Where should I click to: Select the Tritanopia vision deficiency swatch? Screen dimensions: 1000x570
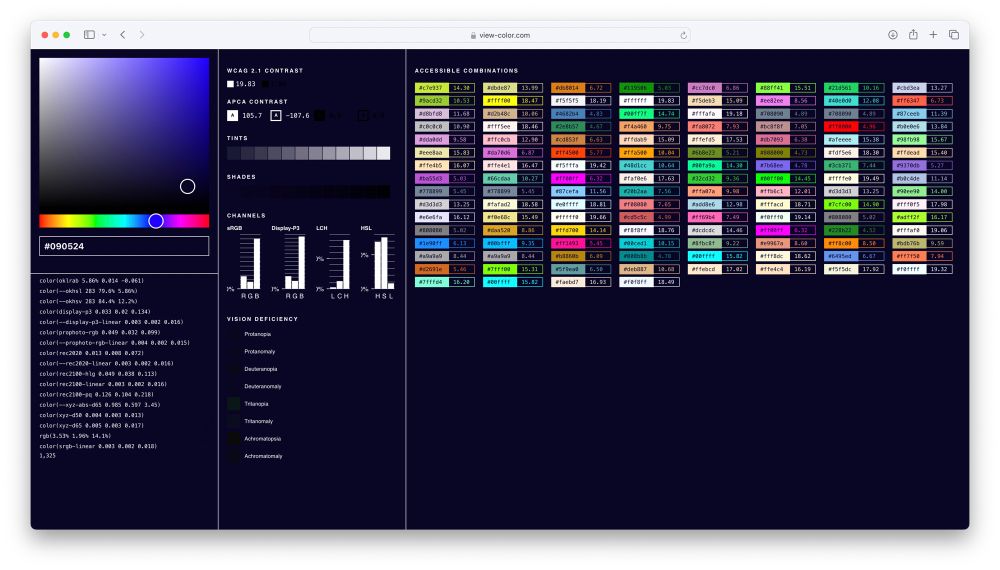pyautogui.click(x=233, y=404)
